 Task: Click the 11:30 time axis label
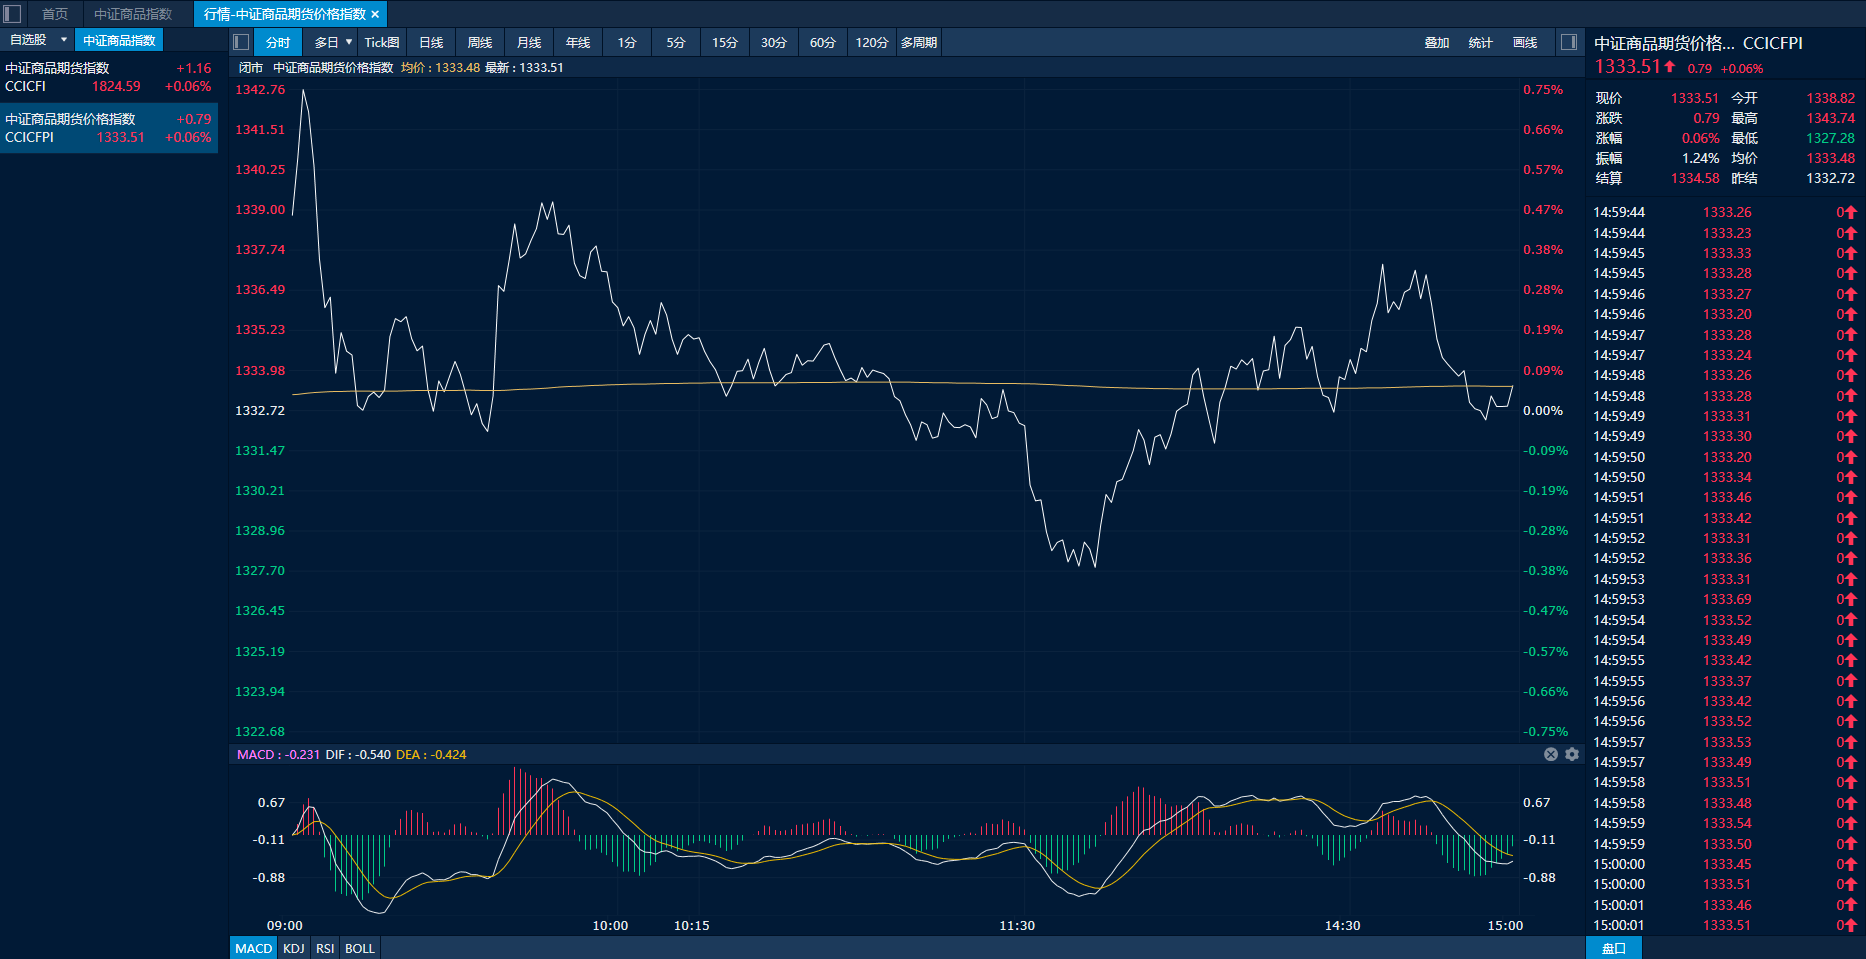coord(1017,925)
